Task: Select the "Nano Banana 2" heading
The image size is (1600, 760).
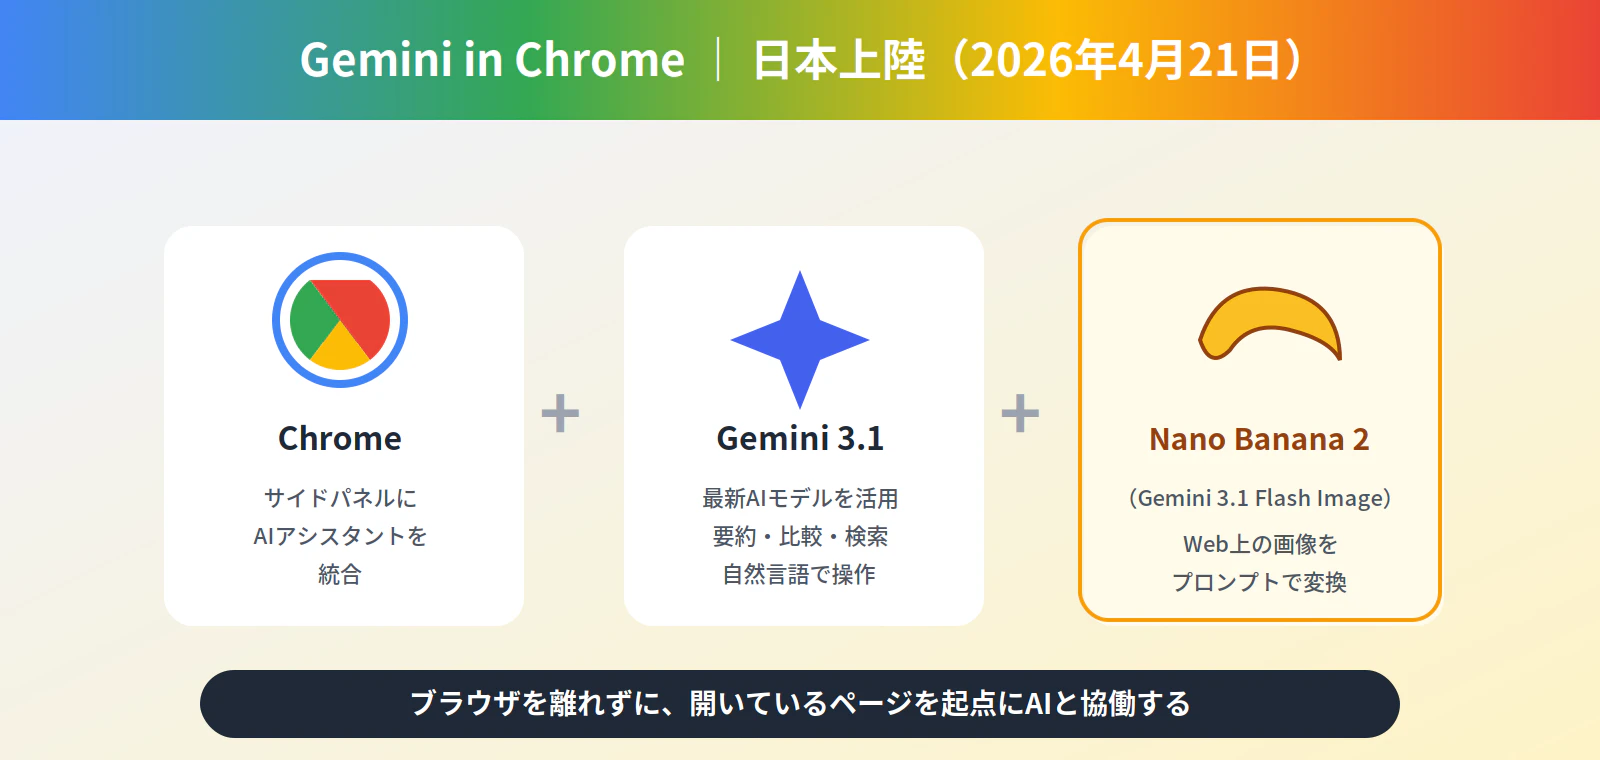Action: pos(1259,439)
